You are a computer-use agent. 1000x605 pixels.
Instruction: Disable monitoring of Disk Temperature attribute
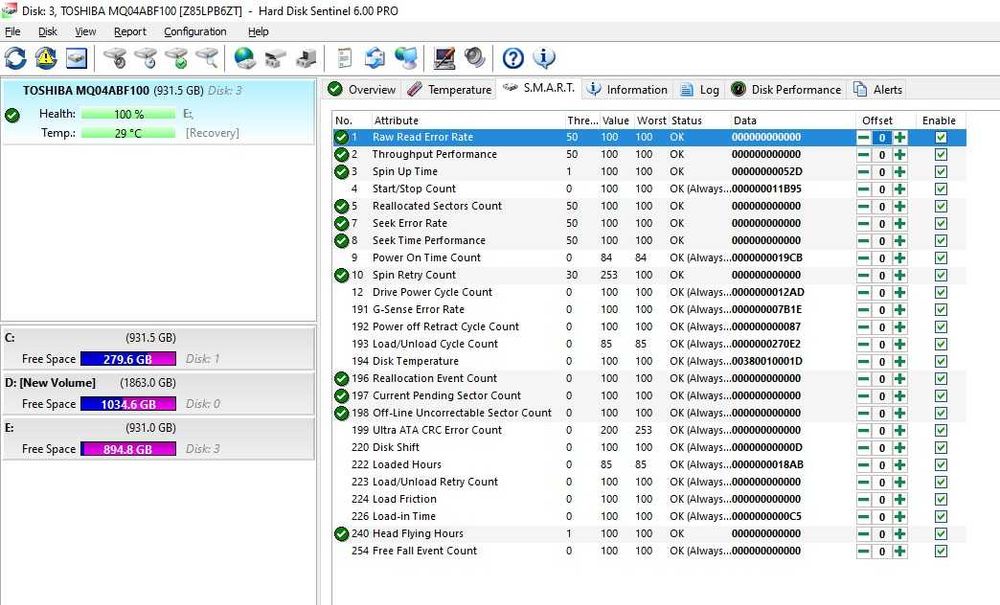click(941, 361)
